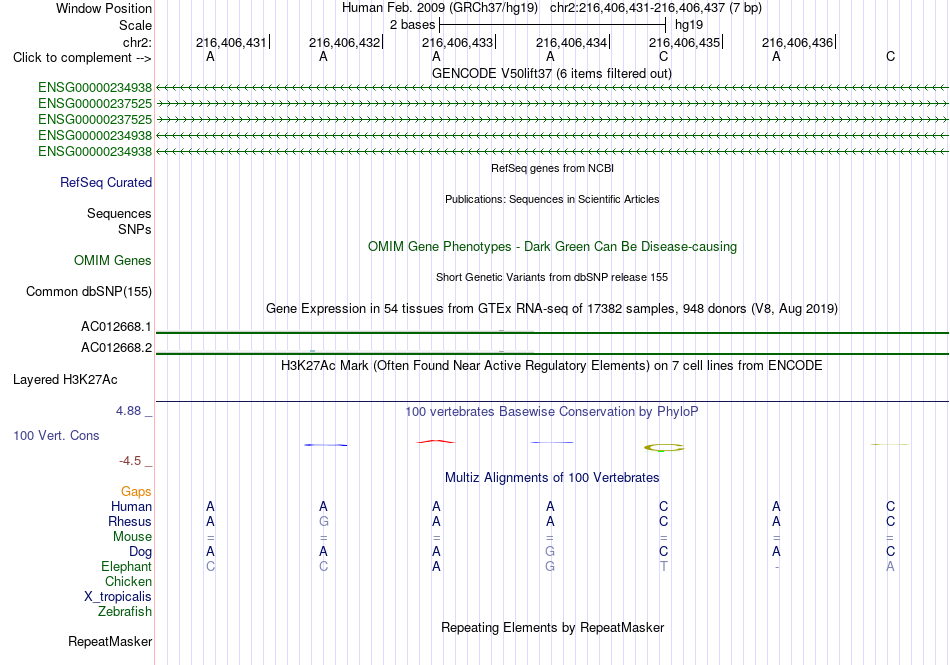Viewport: 950px width, 665px height.
Task: Click the 'Click to complement -->' label
Action: click(x=82, y=58)
